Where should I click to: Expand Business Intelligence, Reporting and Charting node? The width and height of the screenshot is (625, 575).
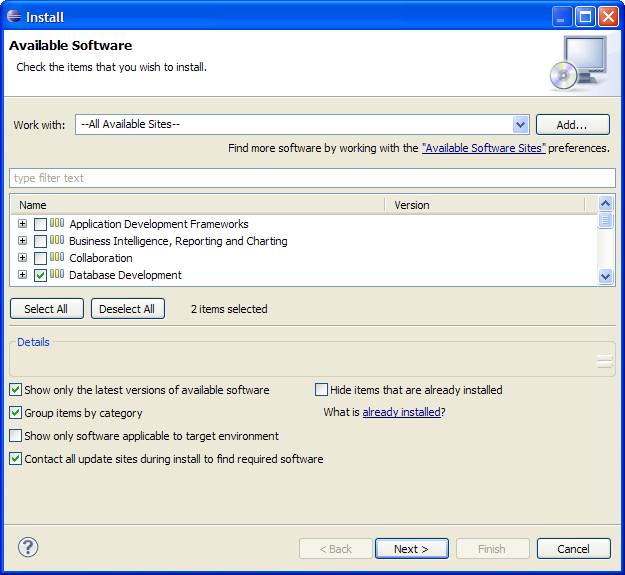click(x=22, y=241)
